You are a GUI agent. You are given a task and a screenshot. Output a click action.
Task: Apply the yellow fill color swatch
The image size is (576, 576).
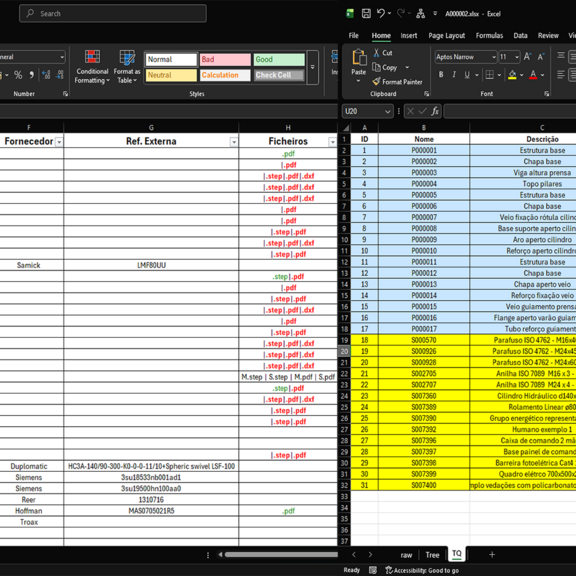tap(512, 75)
